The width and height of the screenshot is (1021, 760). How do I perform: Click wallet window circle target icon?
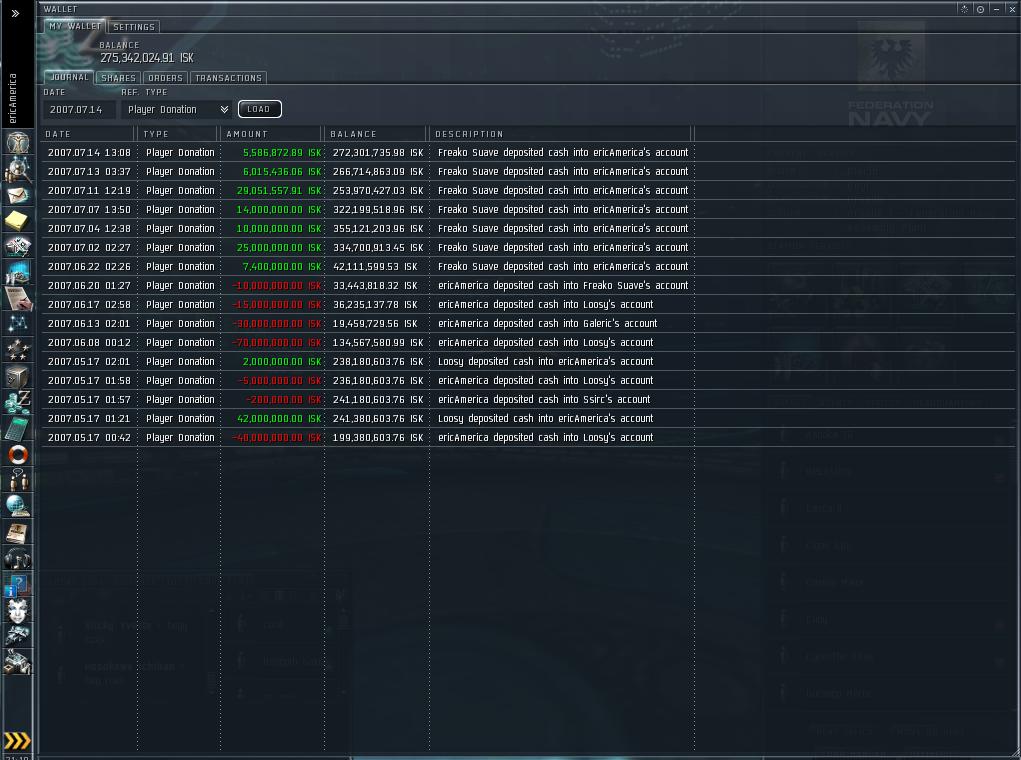(980, 9)
